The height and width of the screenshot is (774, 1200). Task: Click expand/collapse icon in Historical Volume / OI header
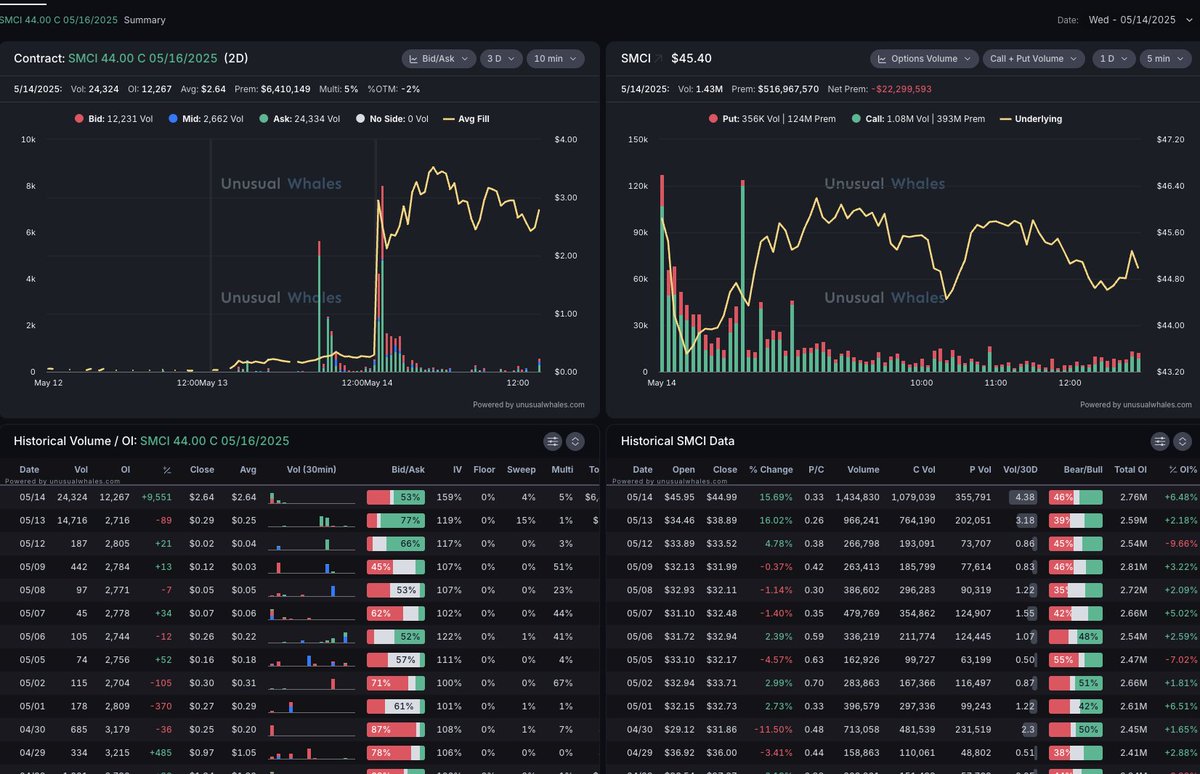click(x=575, y=441)
